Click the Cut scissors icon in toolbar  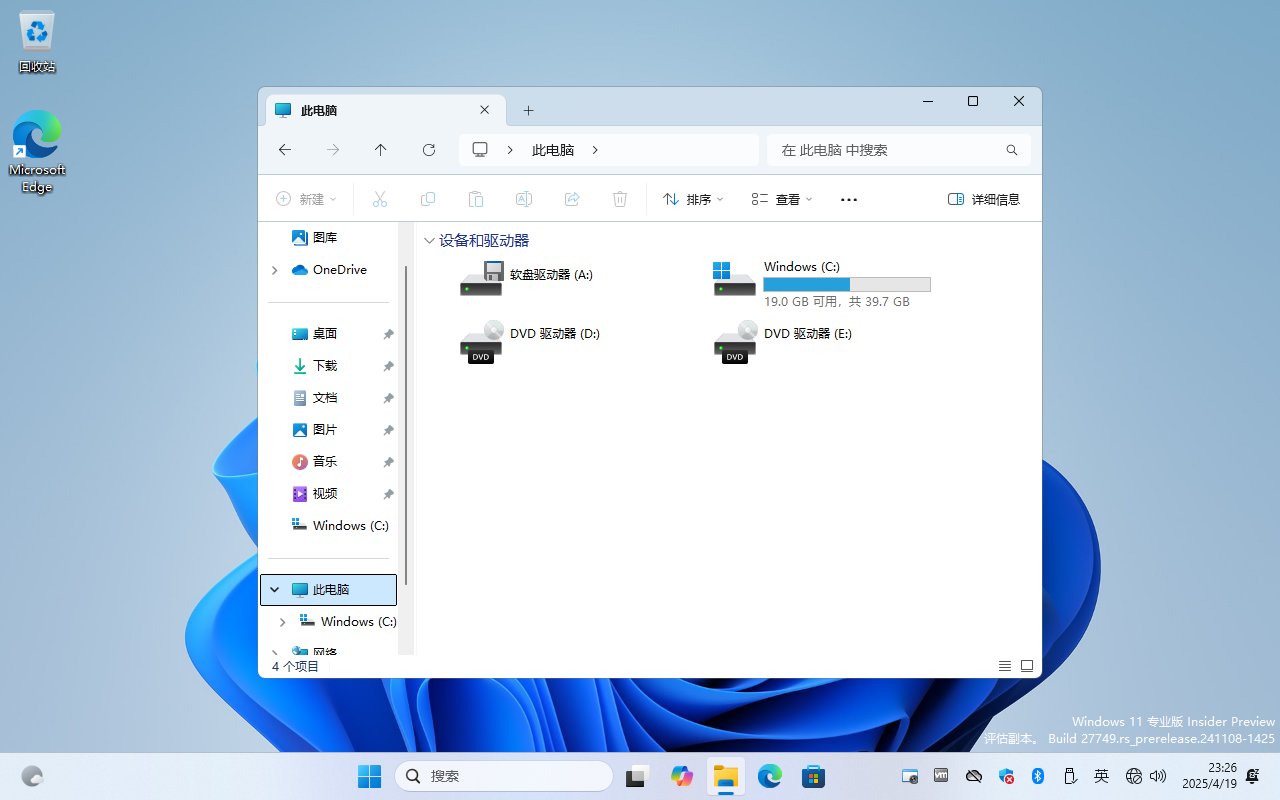pos(380,199)
